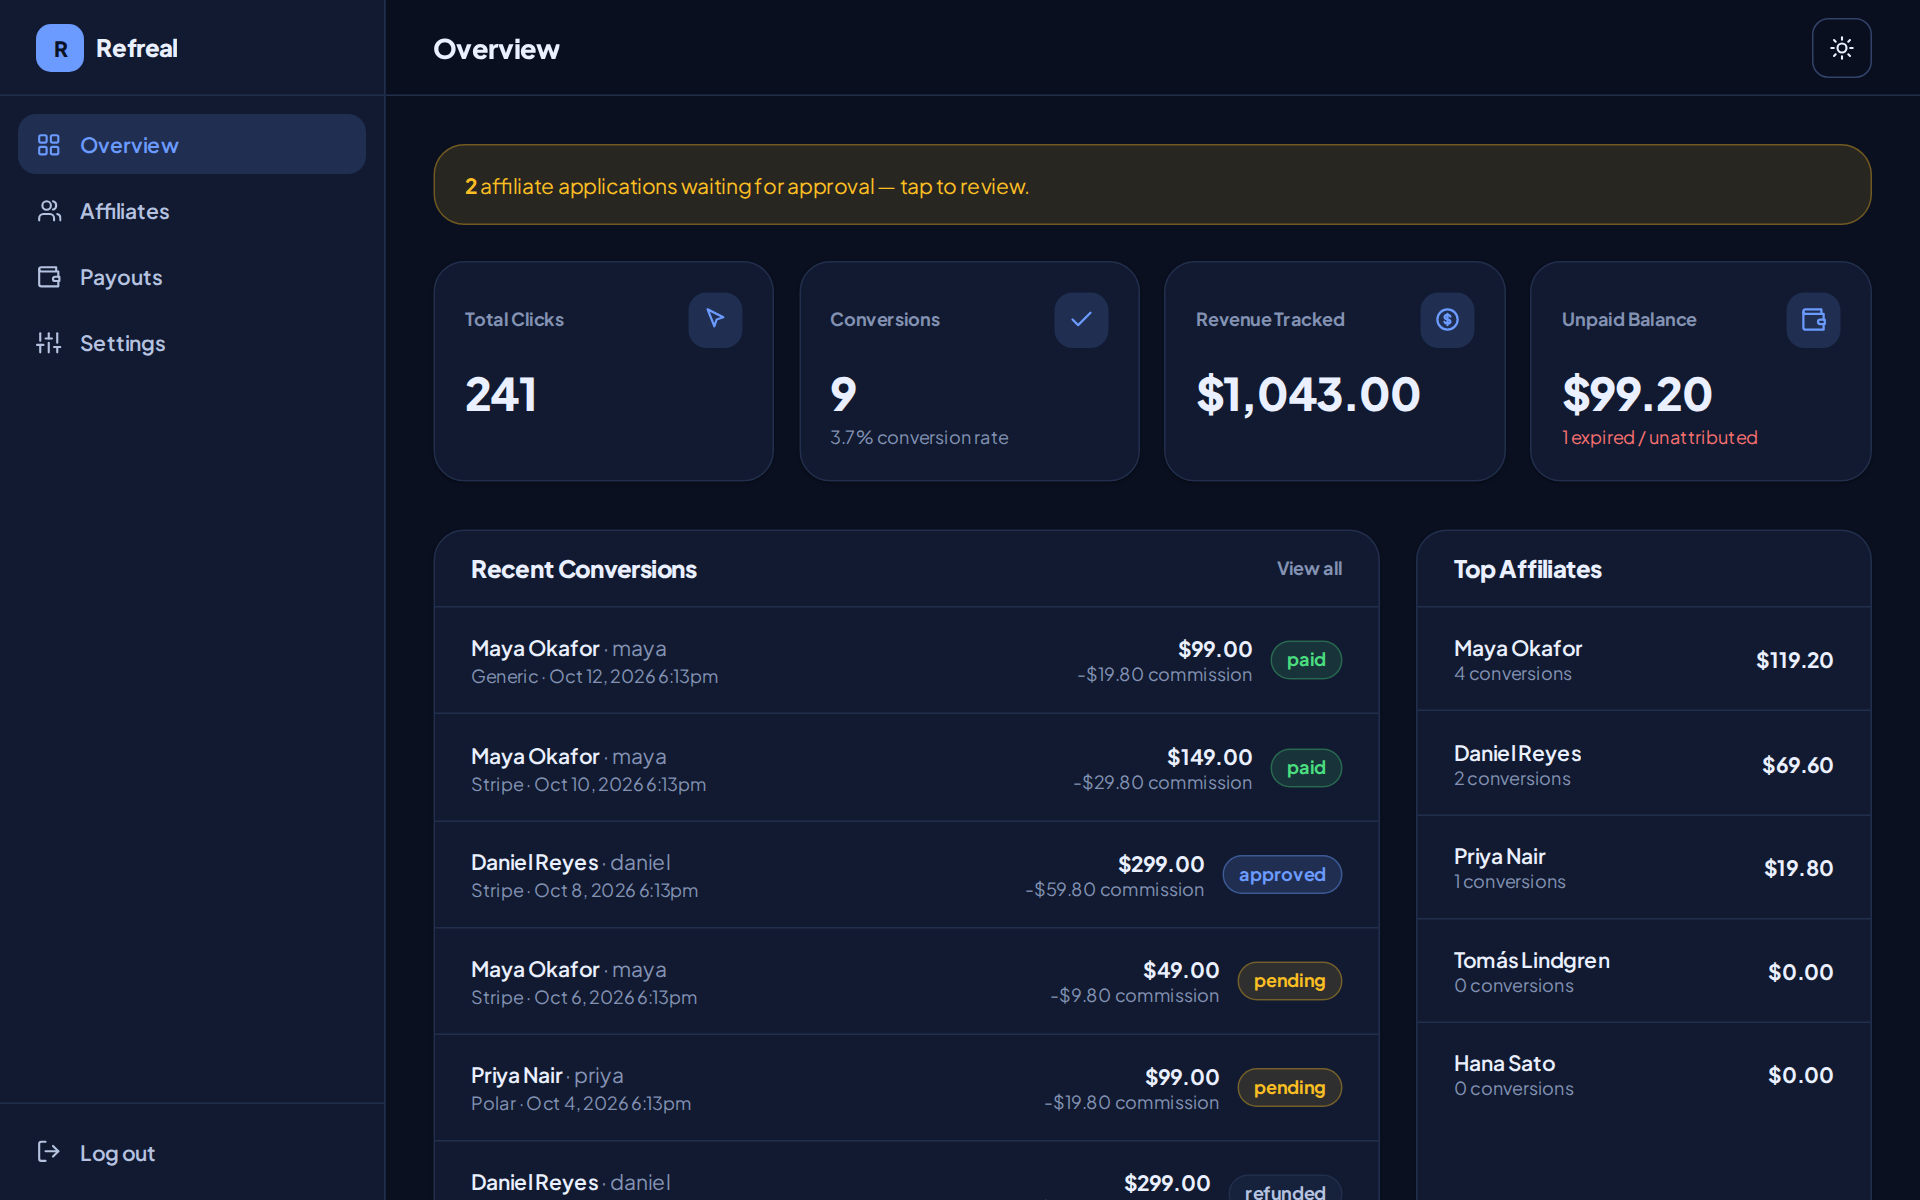Open the Overview menu item
This screenshot has width=1920, height=1200.
point(192,144)
